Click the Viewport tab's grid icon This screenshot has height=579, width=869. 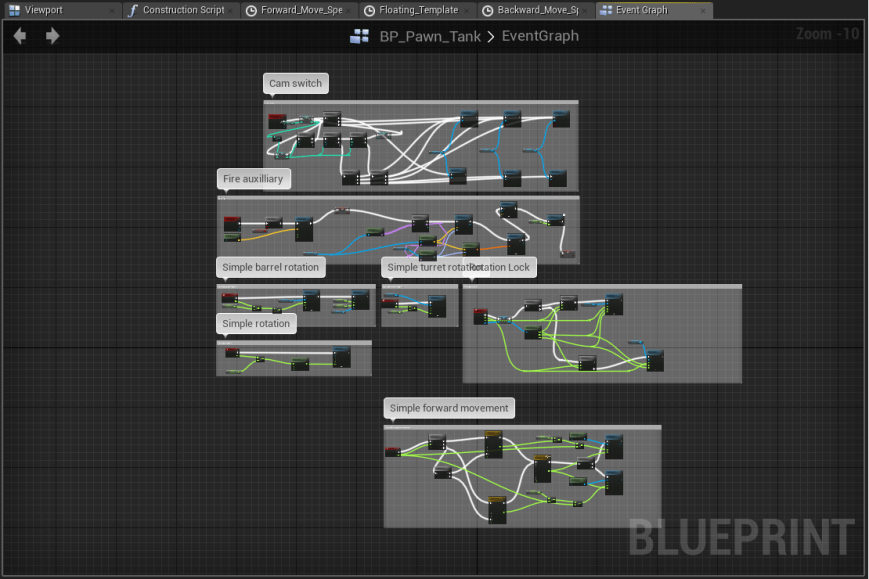pyautogui.click(x=14, y=10)
